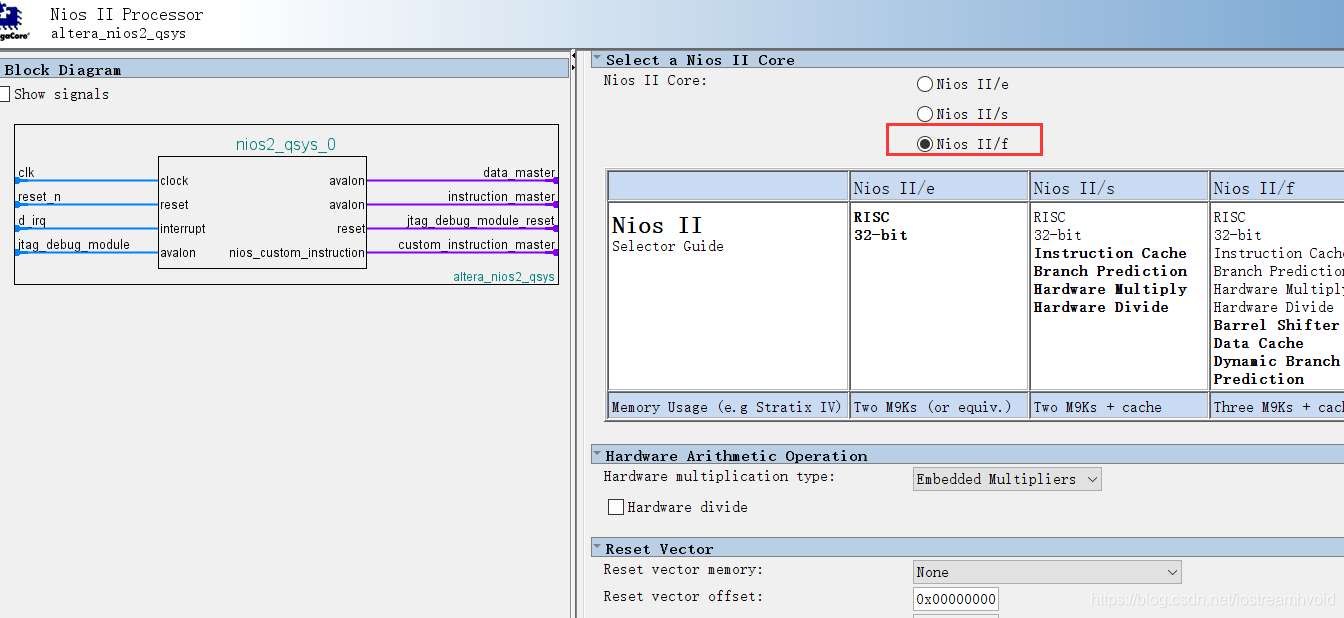Click the Memory Usage (e.g Stratix IV) cell
Viewport: 1344px width, 618px height.
coord(727,406)
